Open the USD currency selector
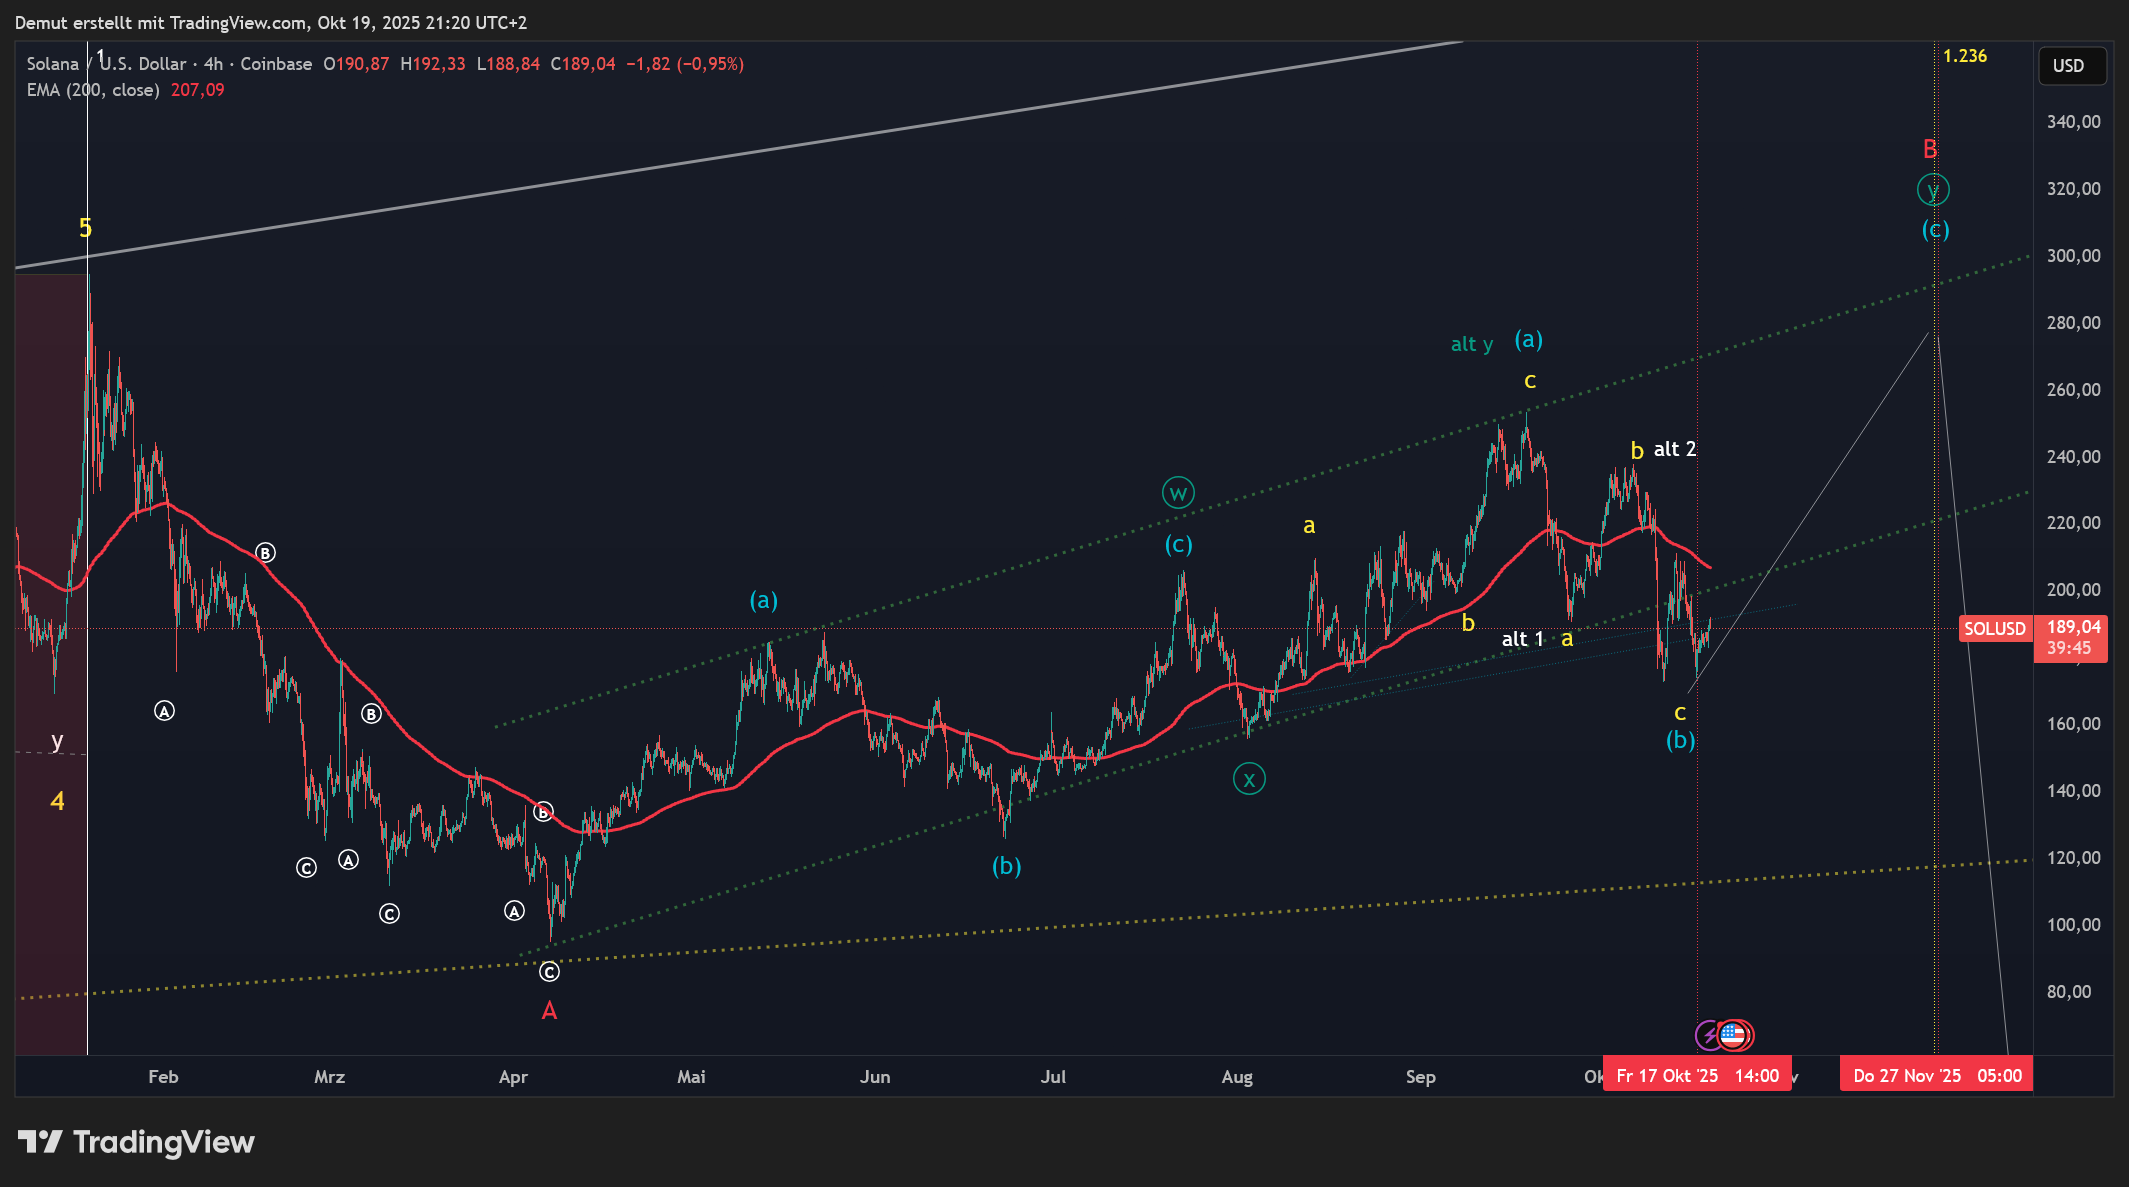Image resolution: width=2129 pixels, height=1187 pixels. coord(2071,66)
